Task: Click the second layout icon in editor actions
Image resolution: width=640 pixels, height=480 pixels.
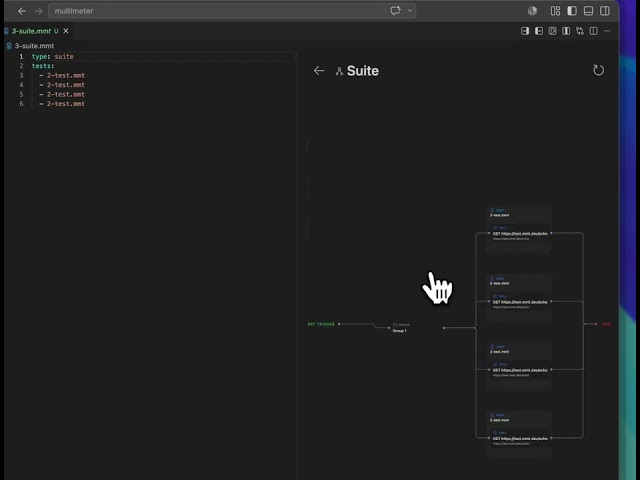Action: (539, 31)
